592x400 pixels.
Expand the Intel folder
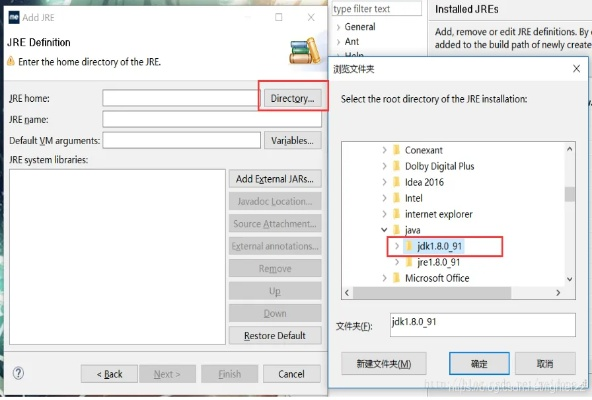pos(384,198)
